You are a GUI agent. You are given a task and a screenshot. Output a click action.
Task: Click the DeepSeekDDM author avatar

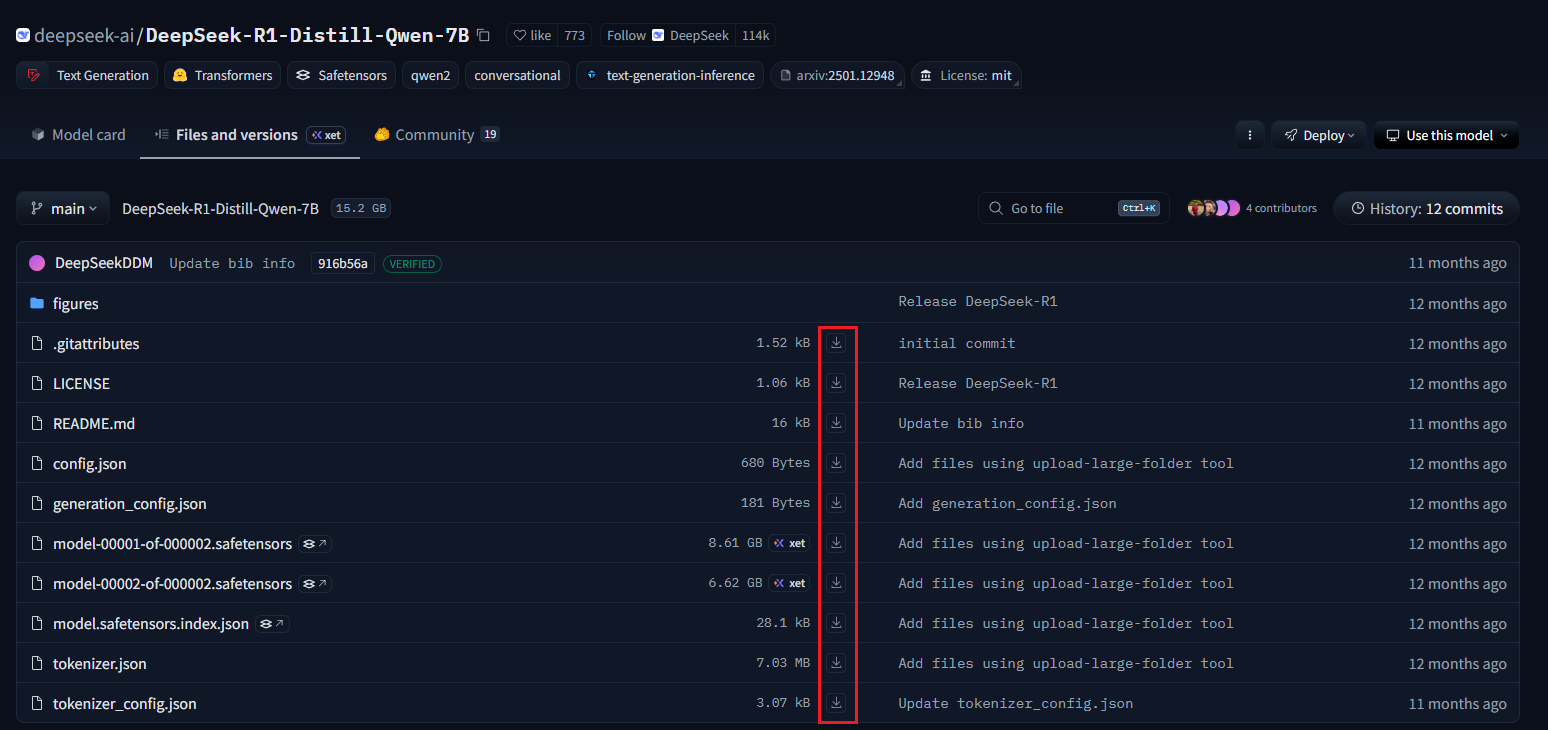(37, 263)
